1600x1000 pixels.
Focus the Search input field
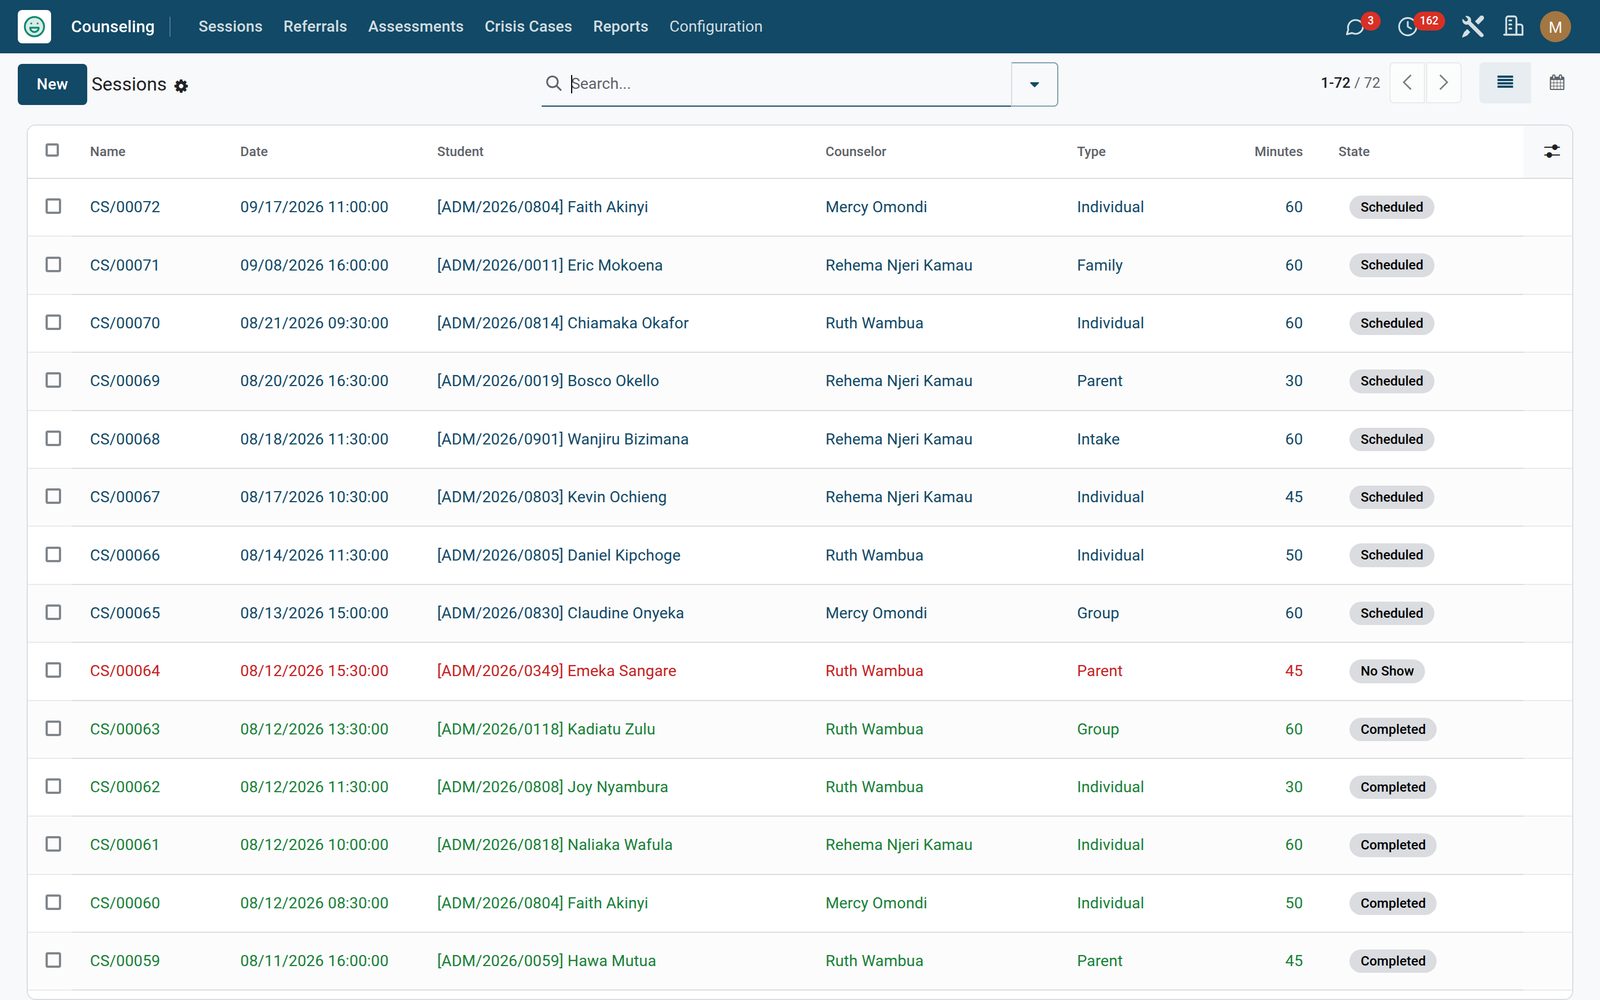788,84
